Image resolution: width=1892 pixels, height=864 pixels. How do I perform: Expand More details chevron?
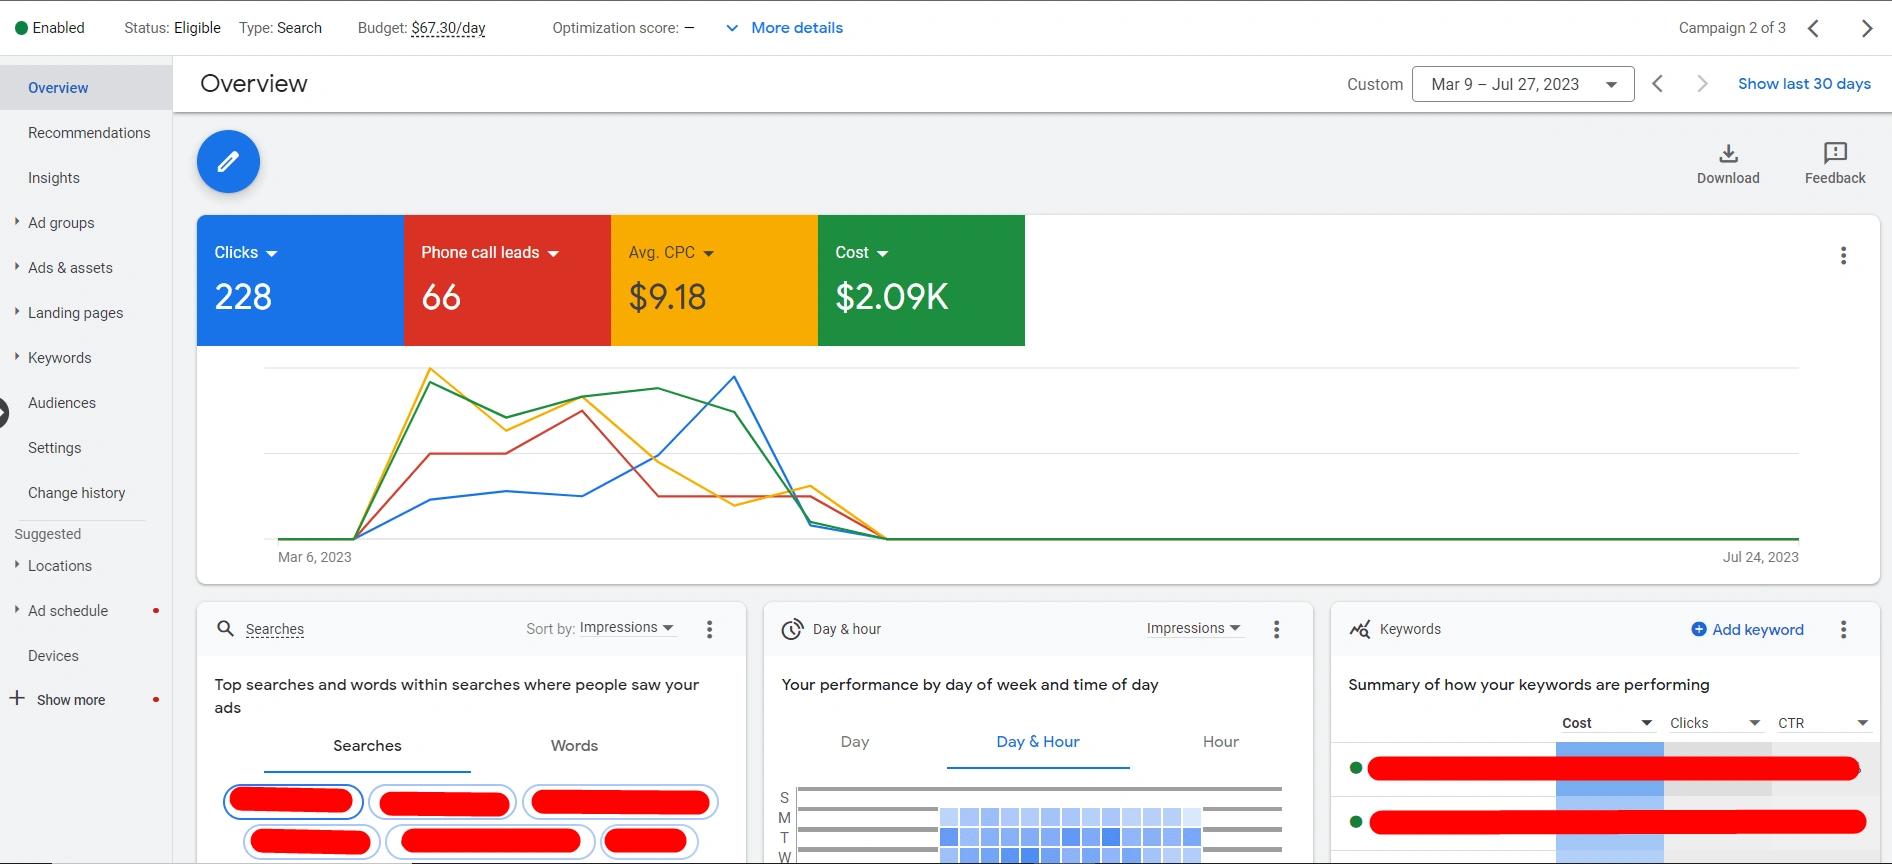[732, 28]
